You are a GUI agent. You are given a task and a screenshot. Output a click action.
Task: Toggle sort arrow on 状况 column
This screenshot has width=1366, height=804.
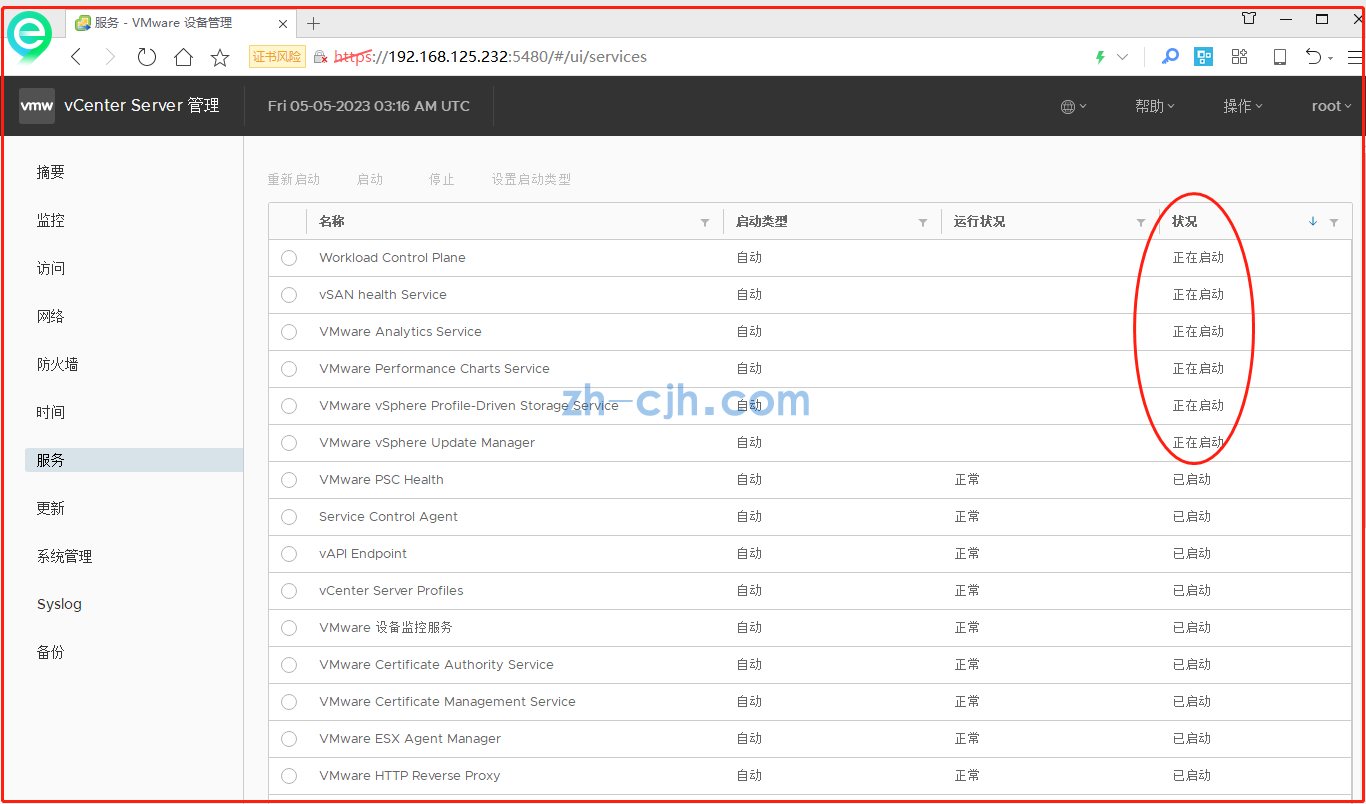[1313, 221]
